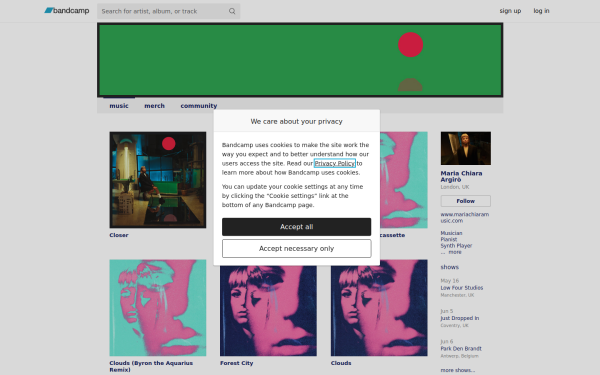Open the Closer album cover
This screenshot has height=375, width=600.
158,180
